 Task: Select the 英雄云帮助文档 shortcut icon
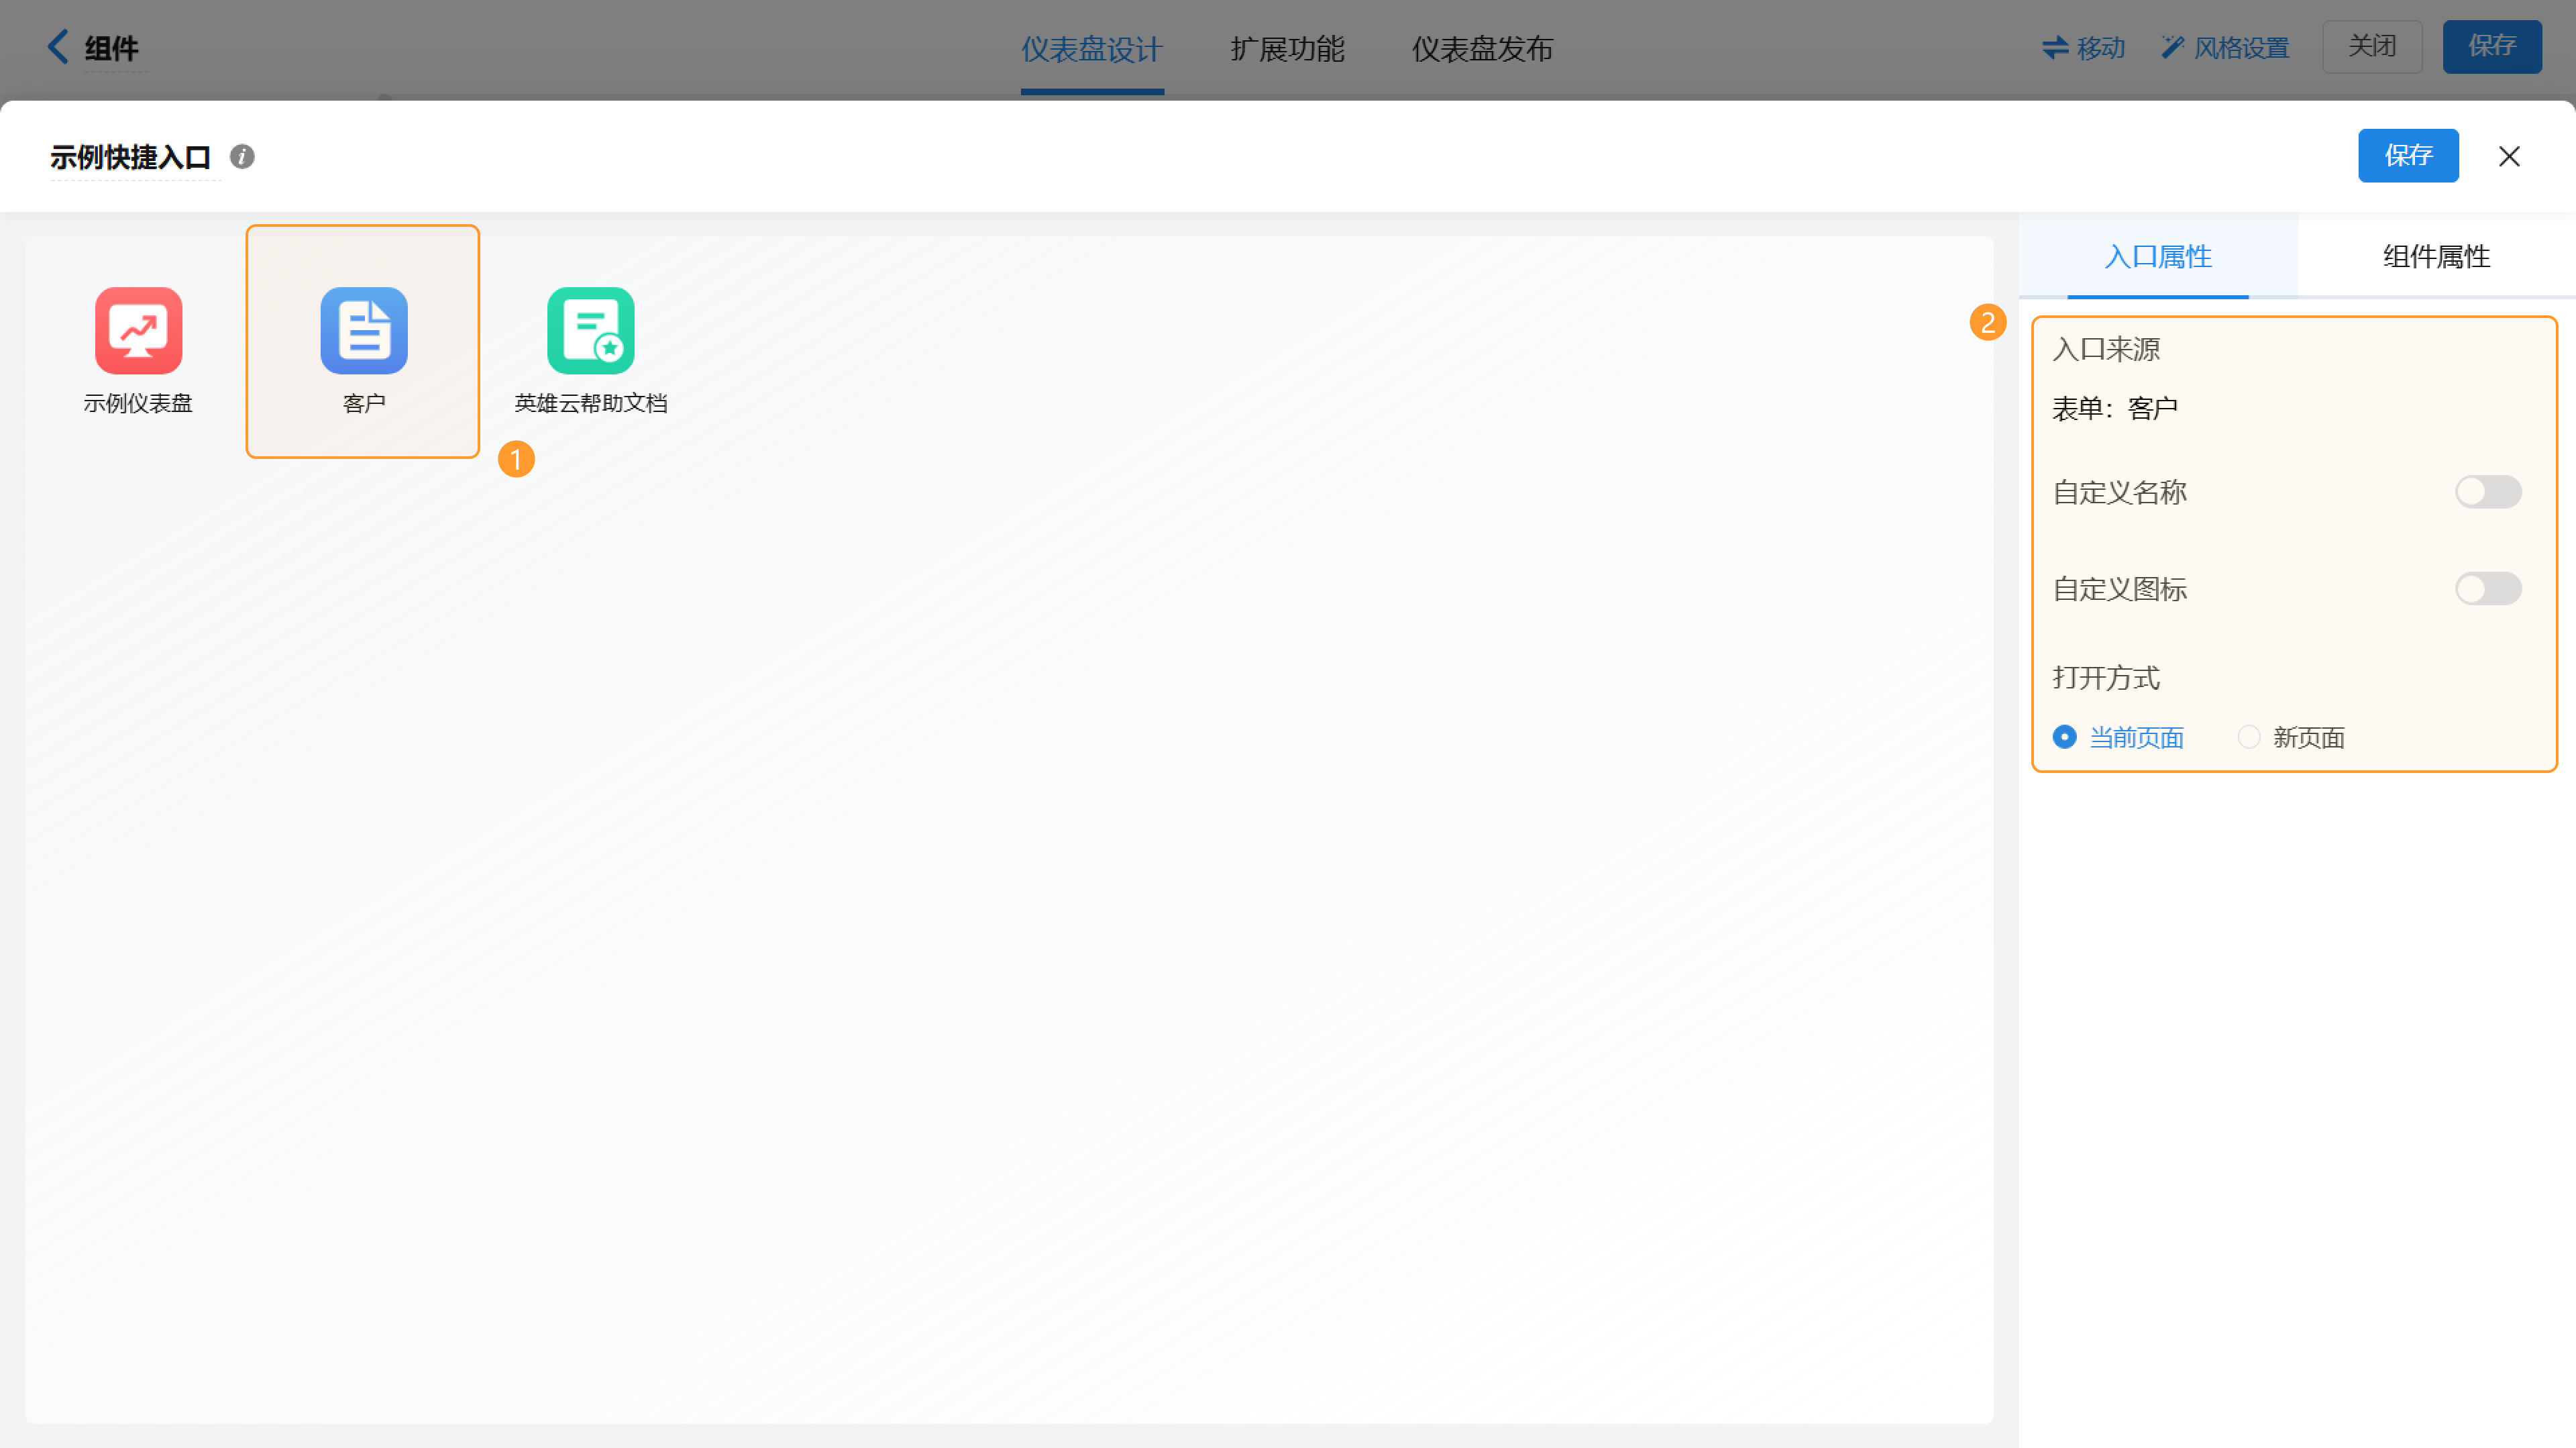pyautogui.click(x=590, y=330)
